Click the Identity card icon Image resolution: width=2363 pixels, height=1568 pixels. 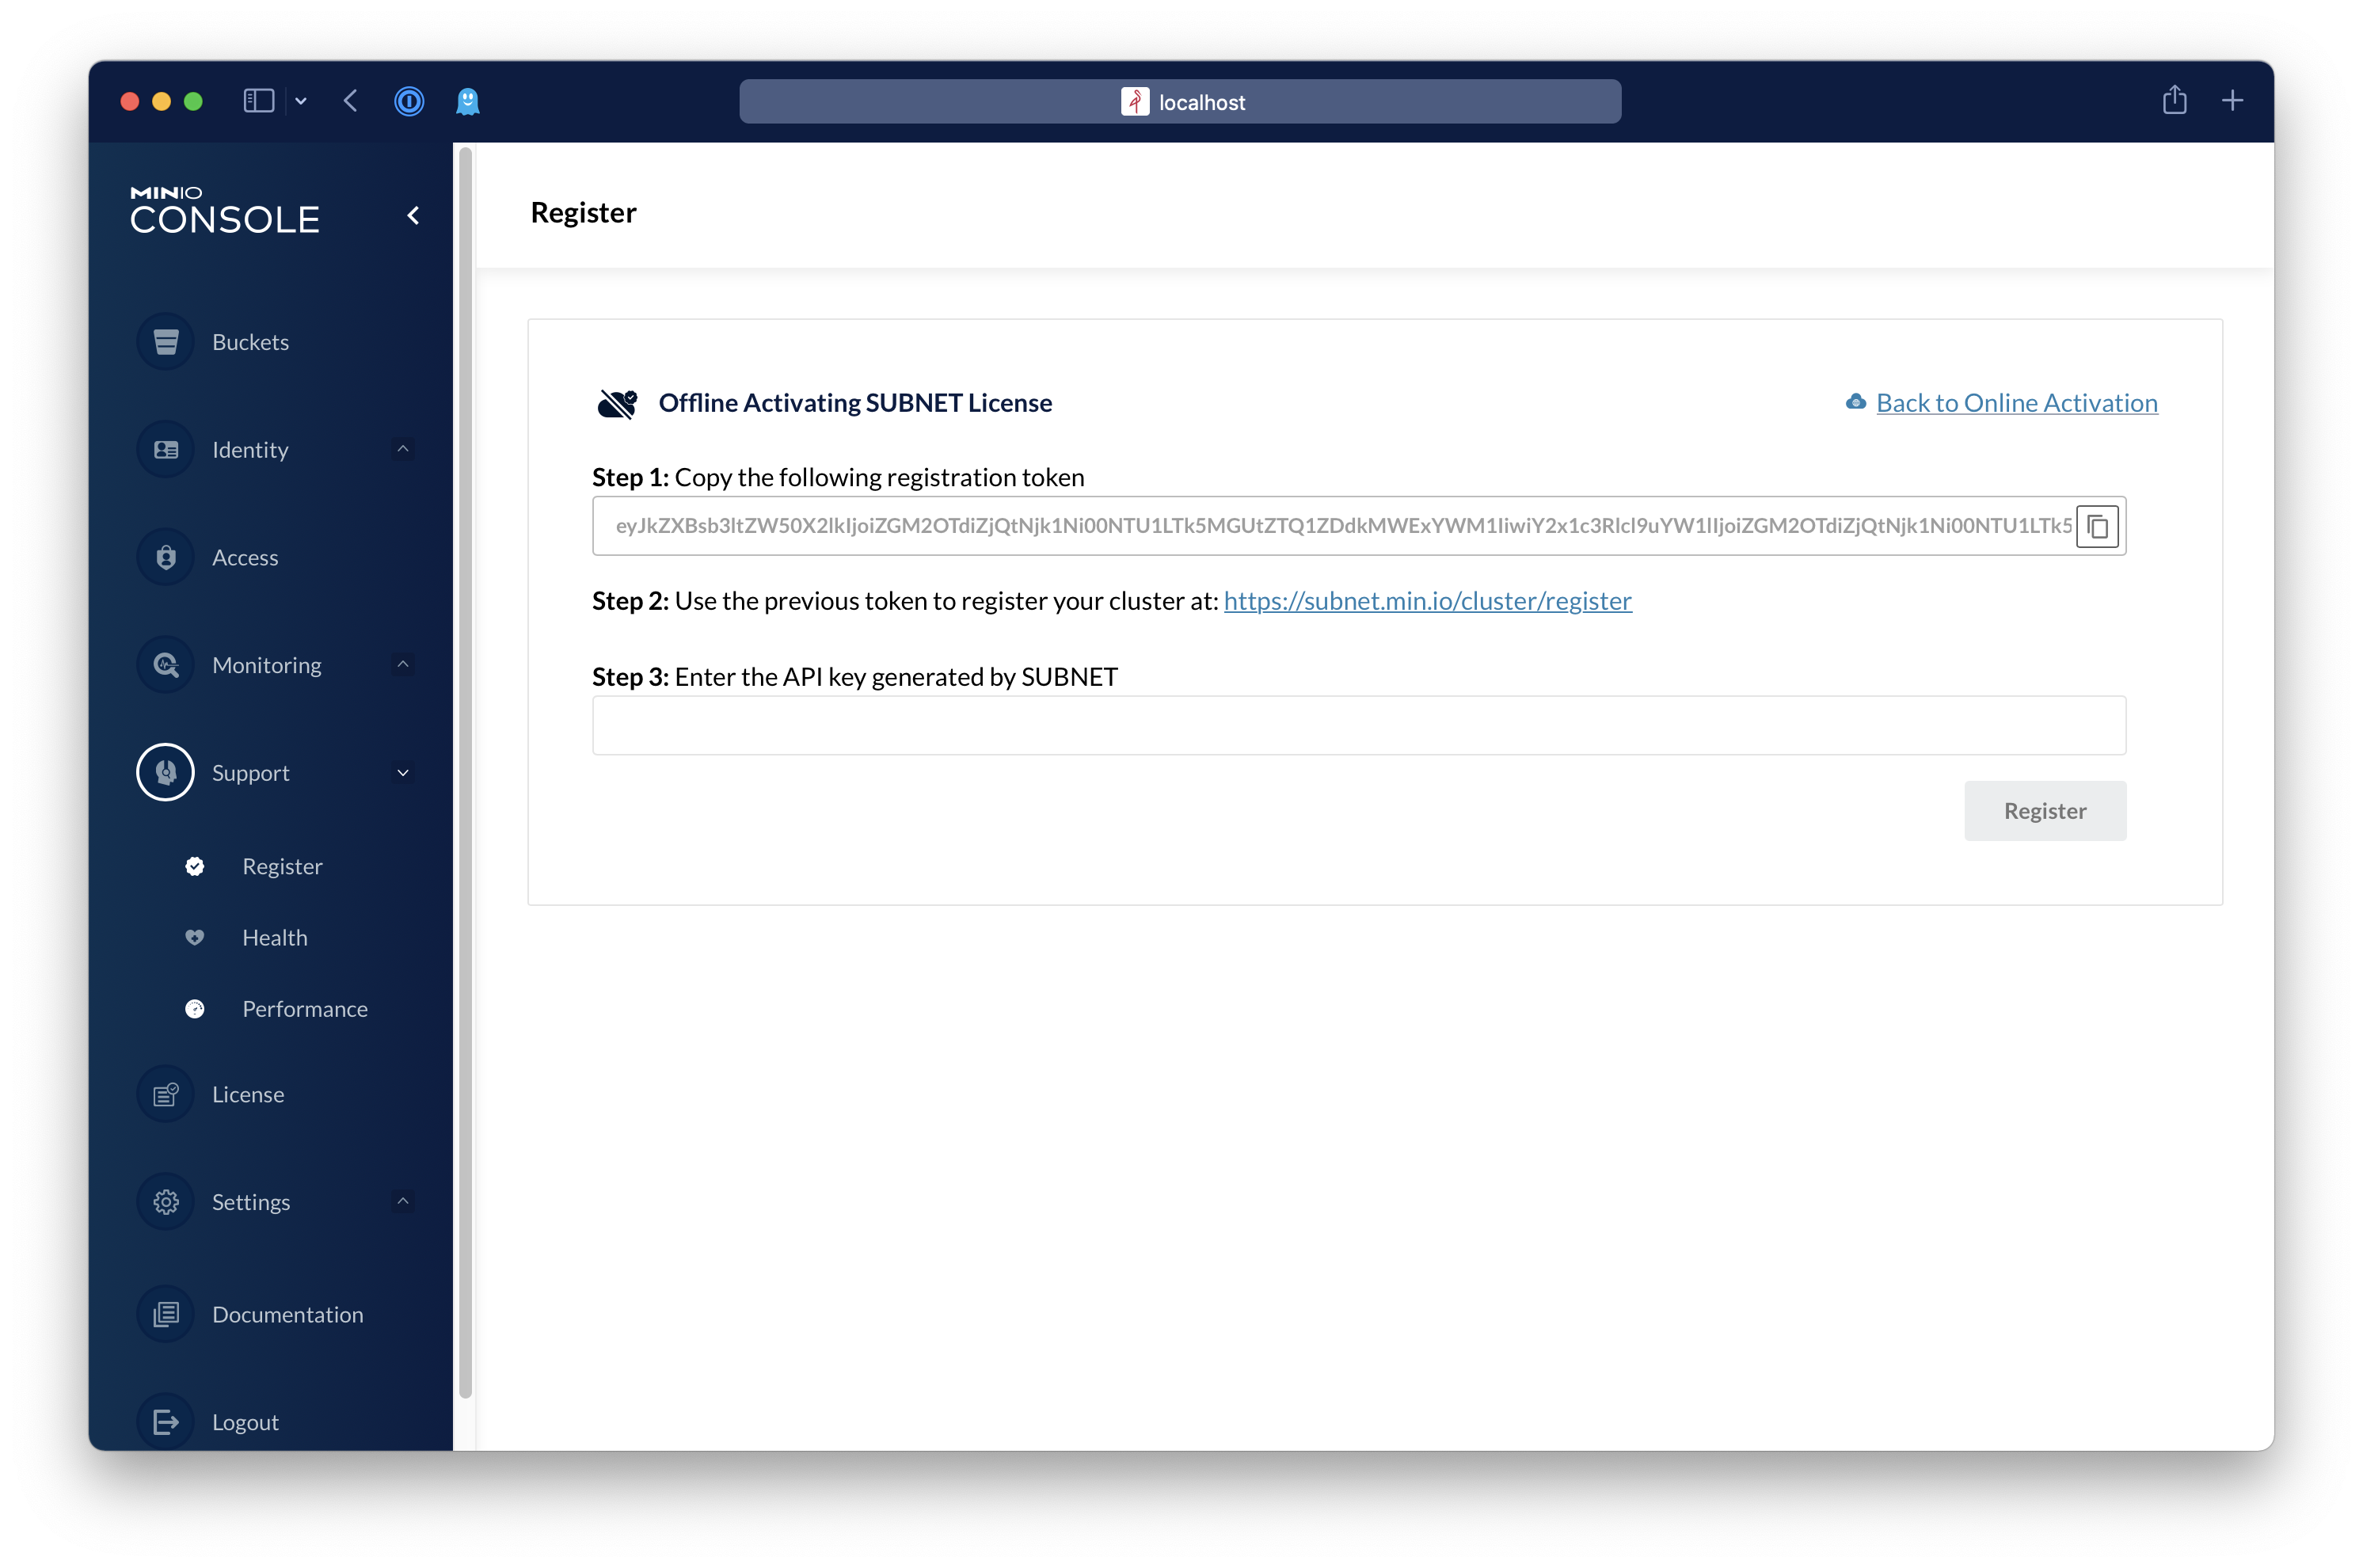pos(166,450)
